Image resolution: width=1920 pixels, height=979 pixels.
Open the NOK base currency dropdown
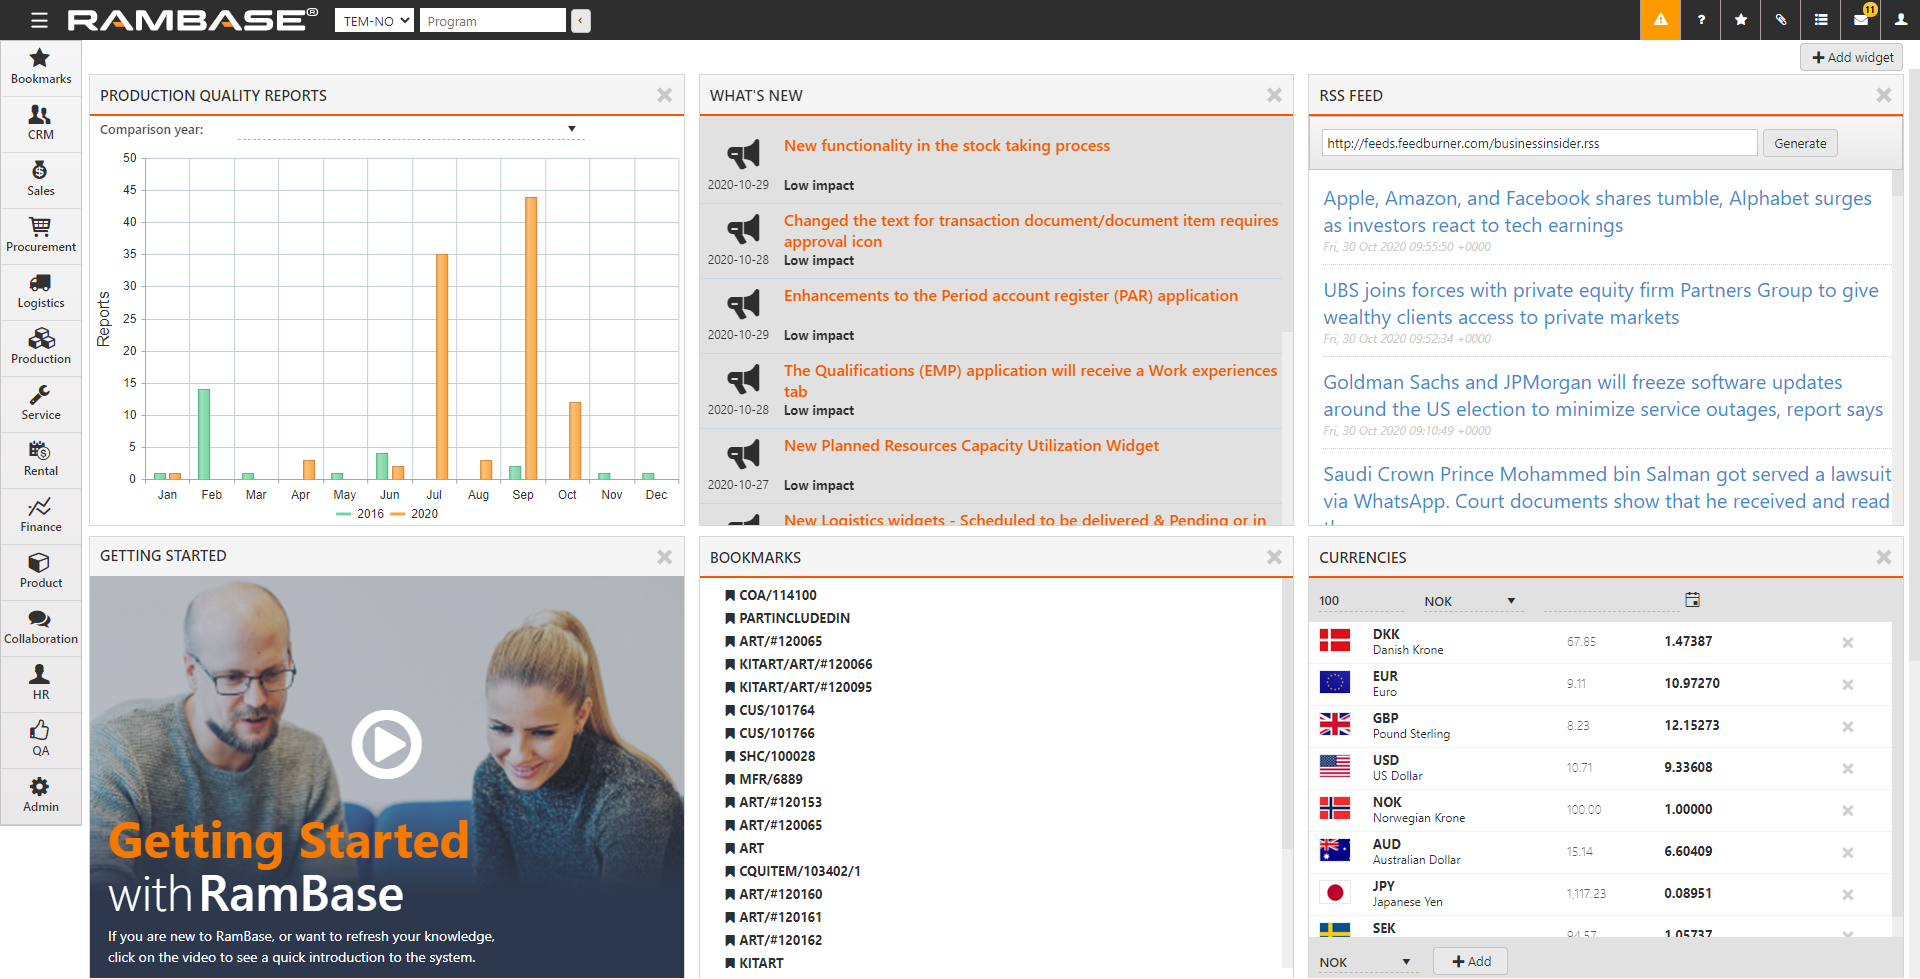click(1469, 601)
